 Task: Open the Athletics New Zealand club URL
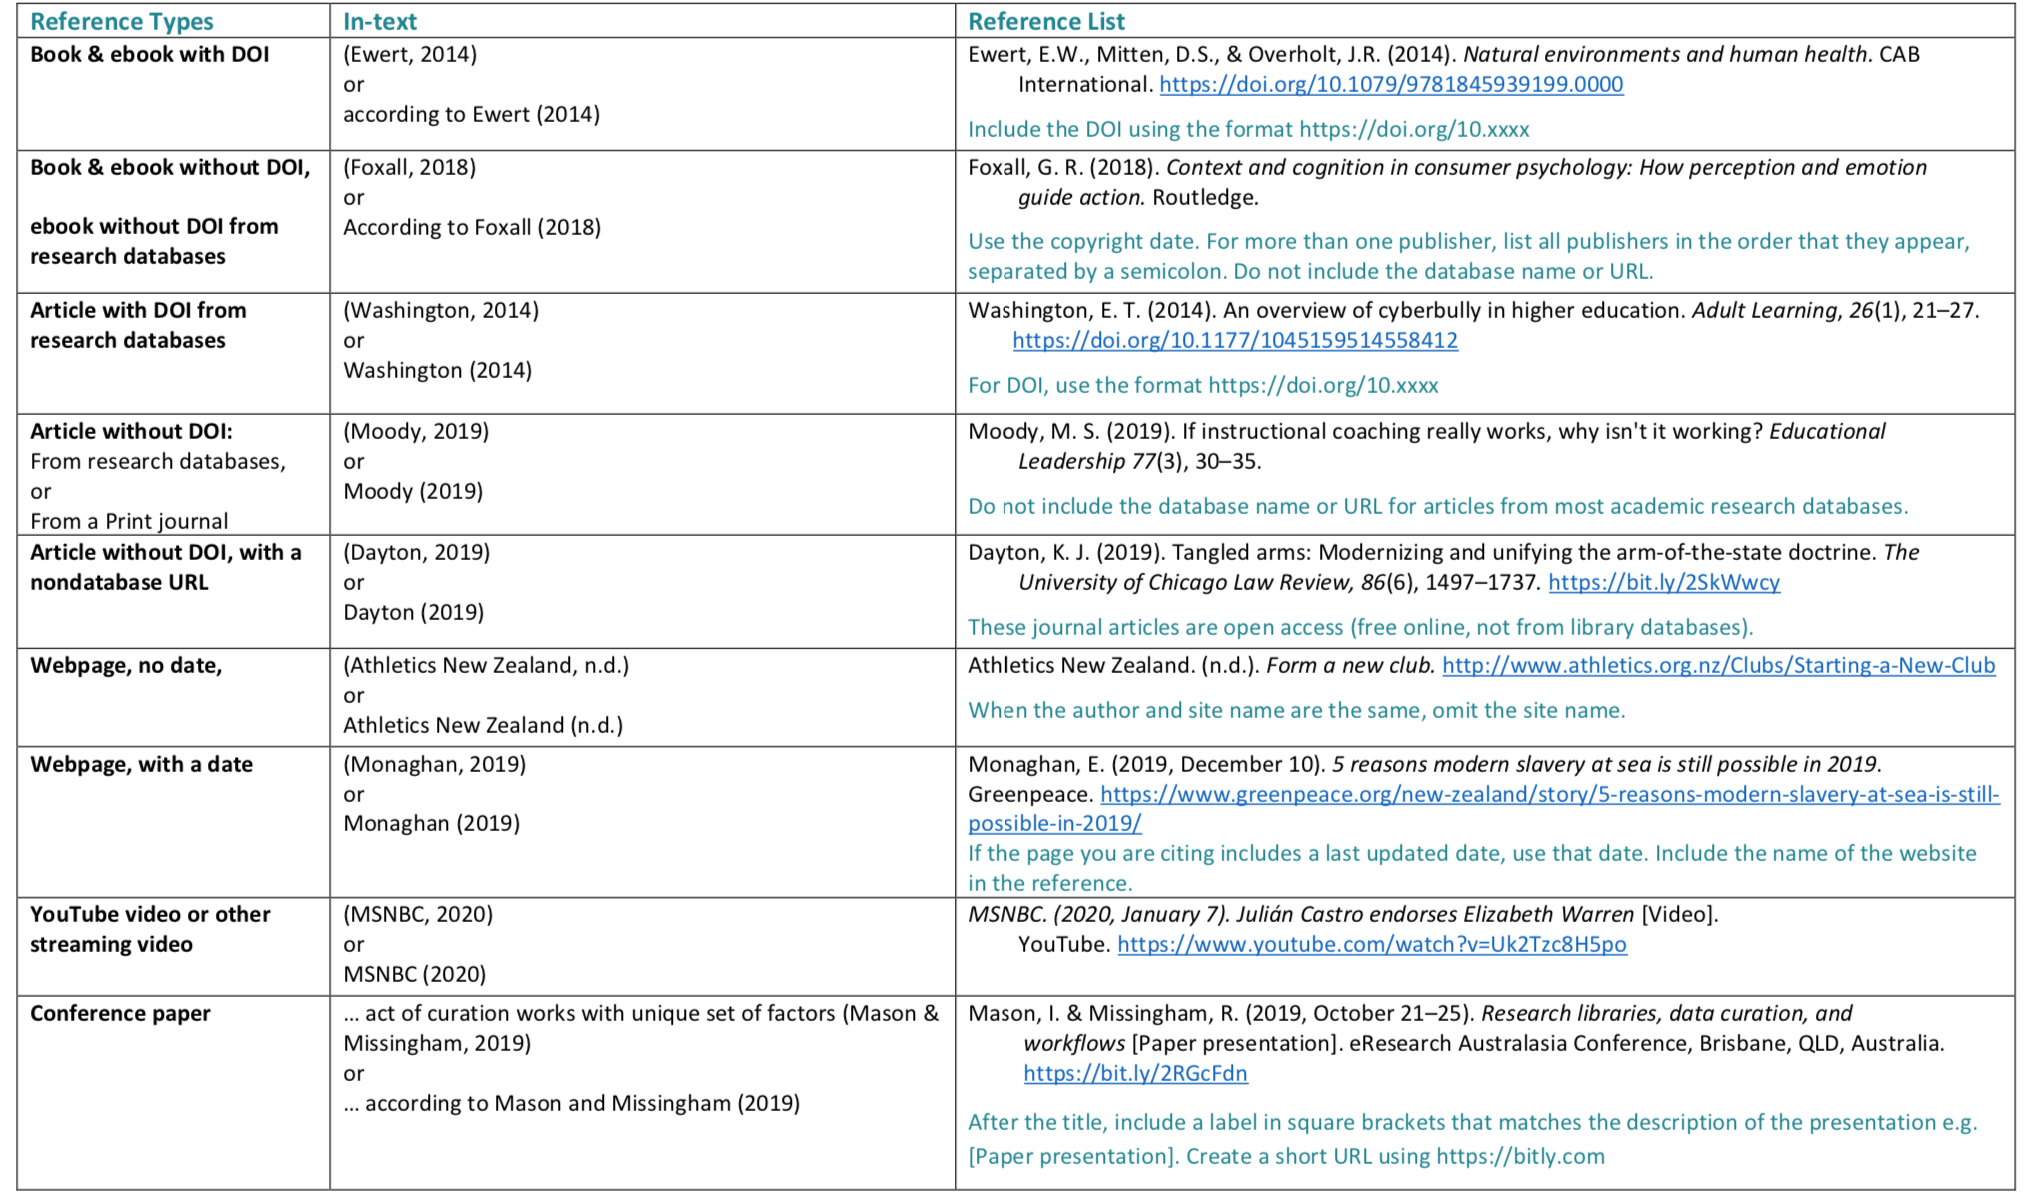[x=1718, y=666]
